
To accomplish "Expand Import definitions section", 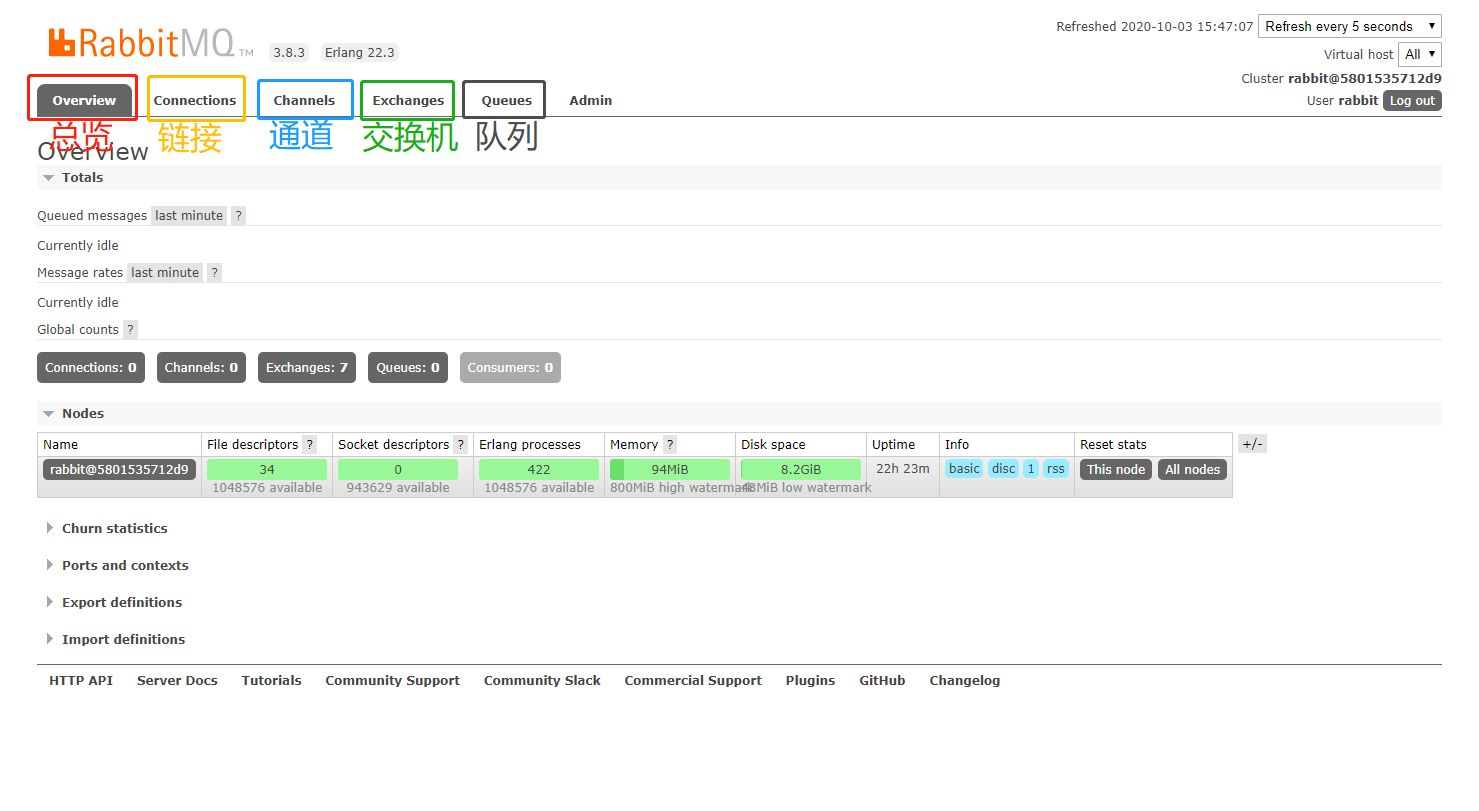I will [x=123, y=640].
